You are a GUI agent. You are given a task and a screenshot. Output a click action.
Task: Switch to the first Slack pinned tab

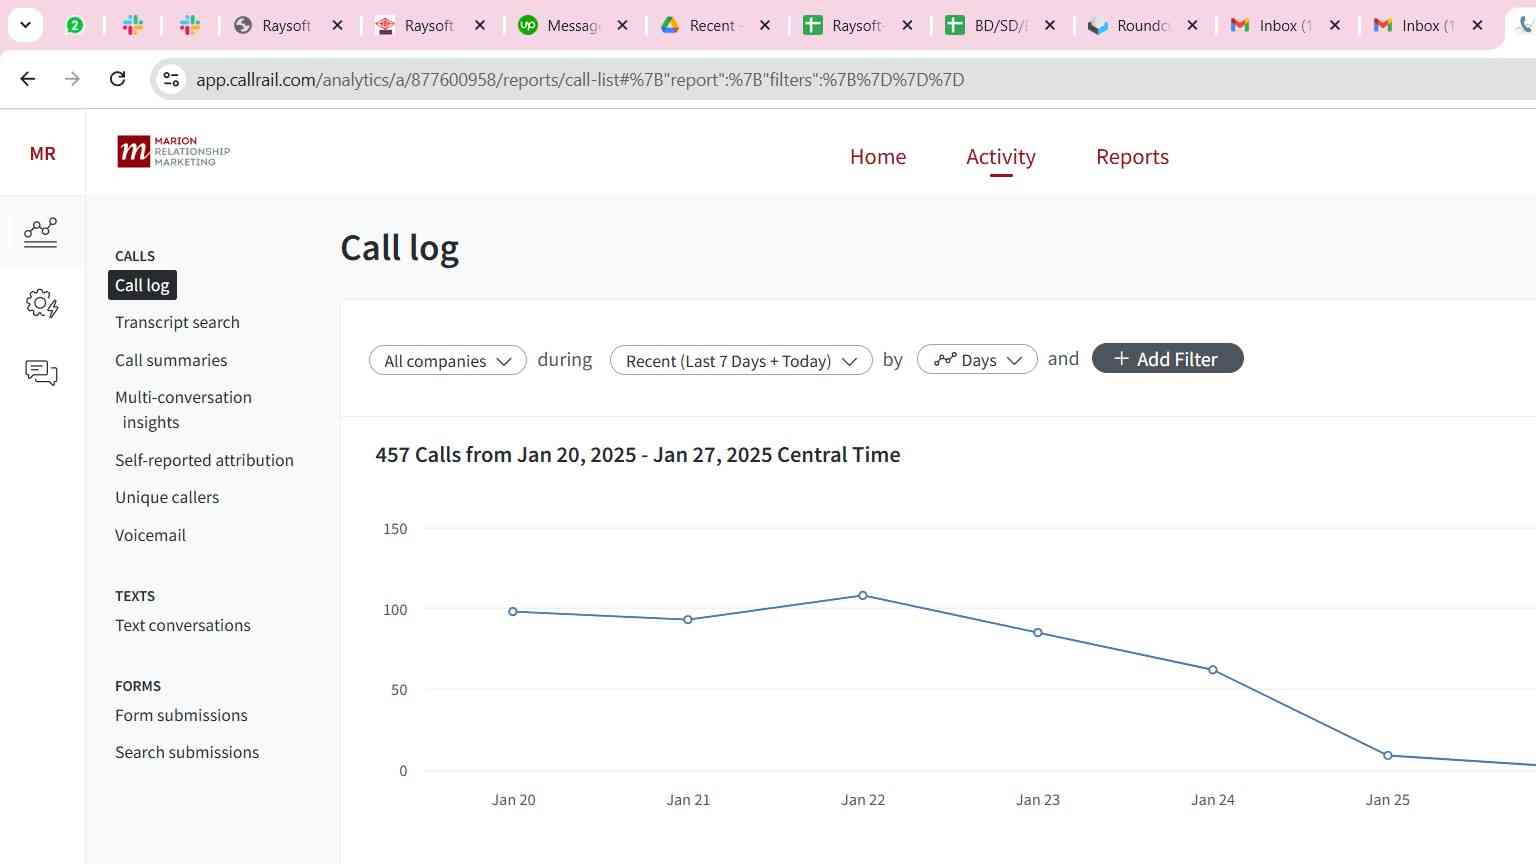133,25
